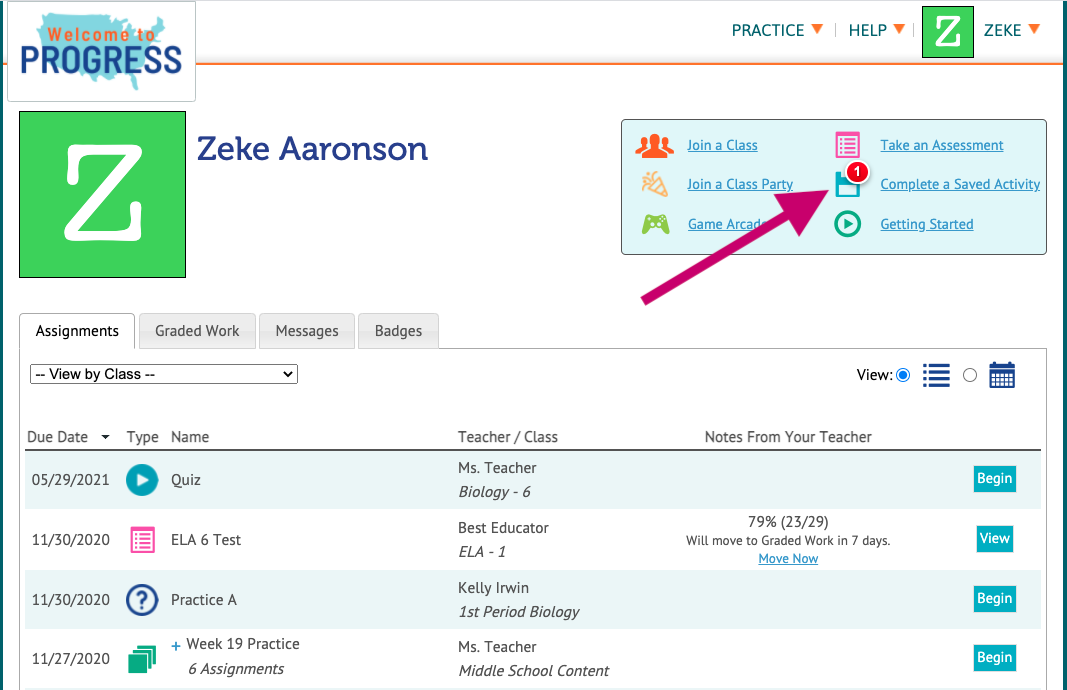Click the Teacher / Class column header

pos(508,437)
